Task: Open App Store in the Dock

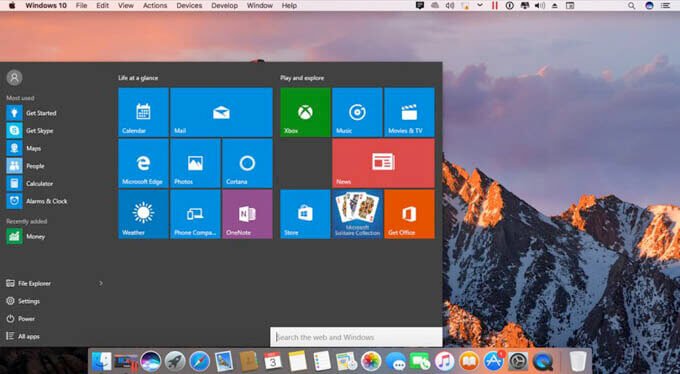Action: pyautogui.click(x=494, y=361)
